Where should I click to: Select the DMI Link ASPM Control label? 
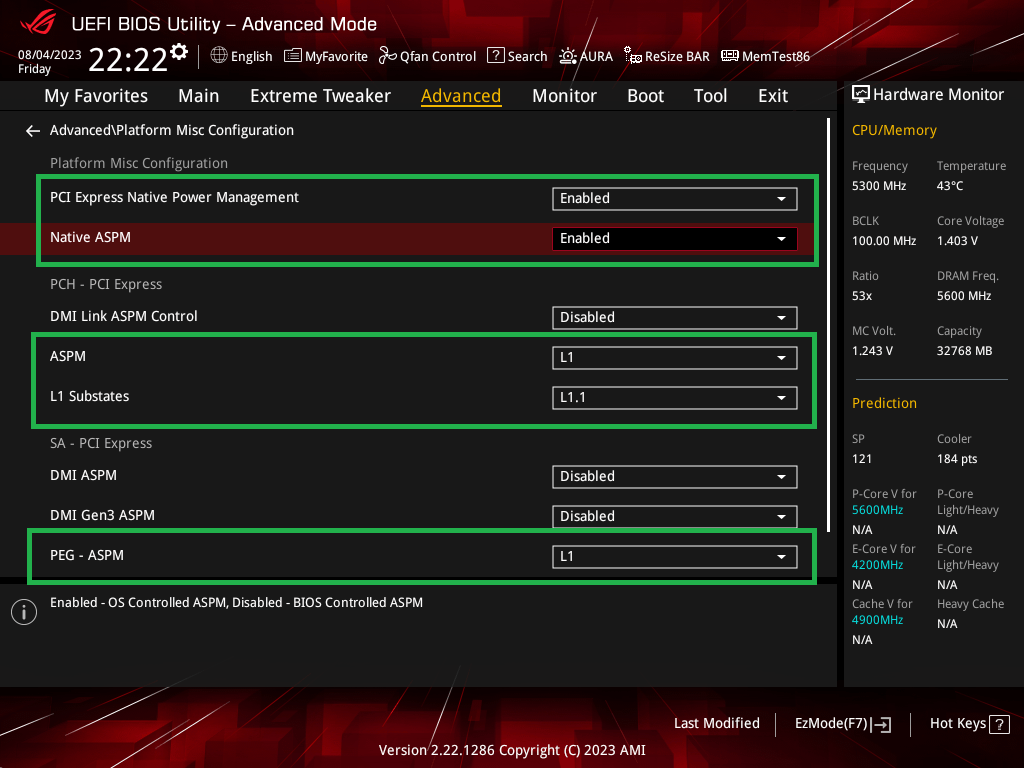pos(123,317)
